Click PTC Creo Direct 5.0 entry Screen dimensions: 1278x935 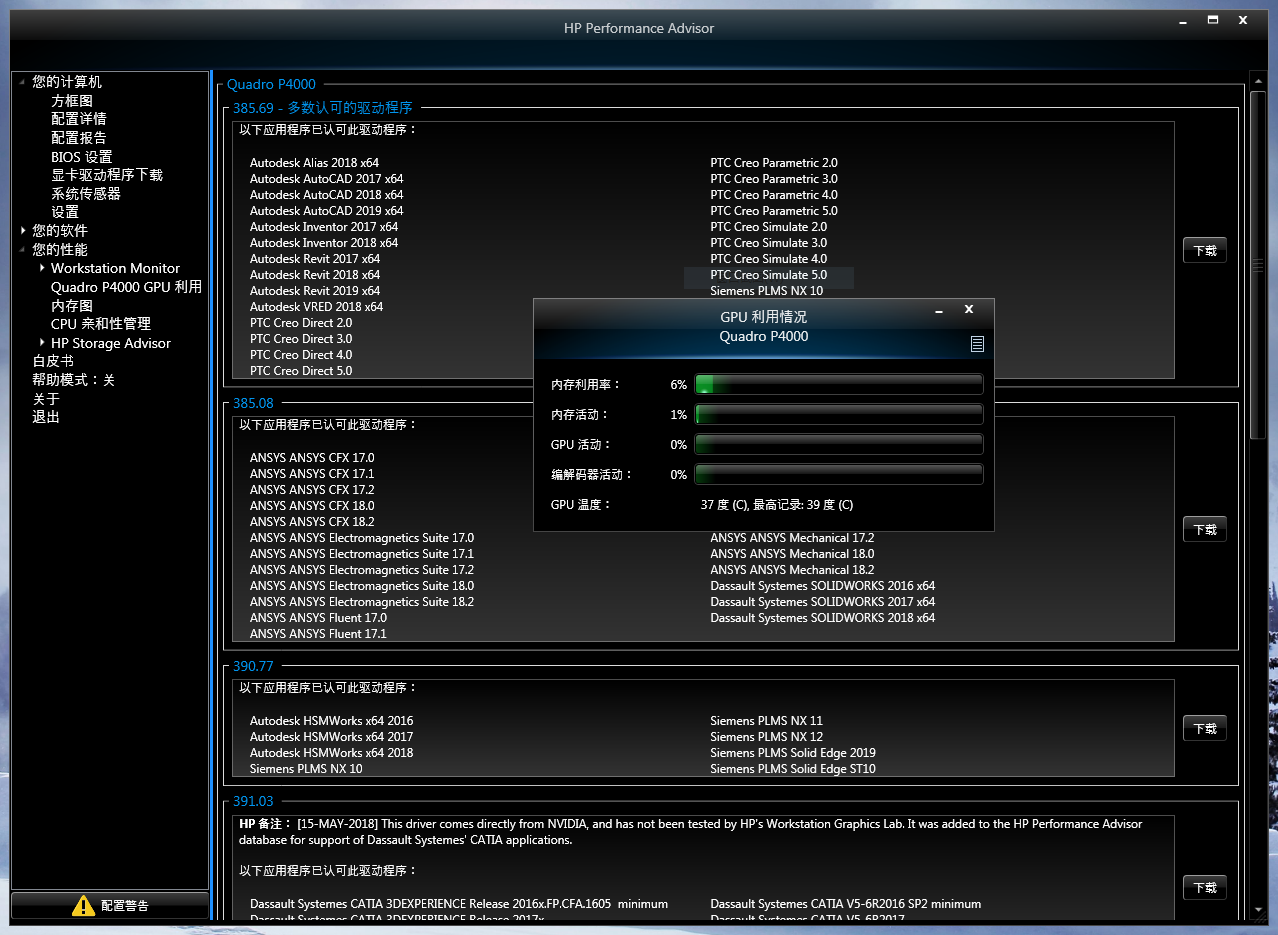point(301,371)
